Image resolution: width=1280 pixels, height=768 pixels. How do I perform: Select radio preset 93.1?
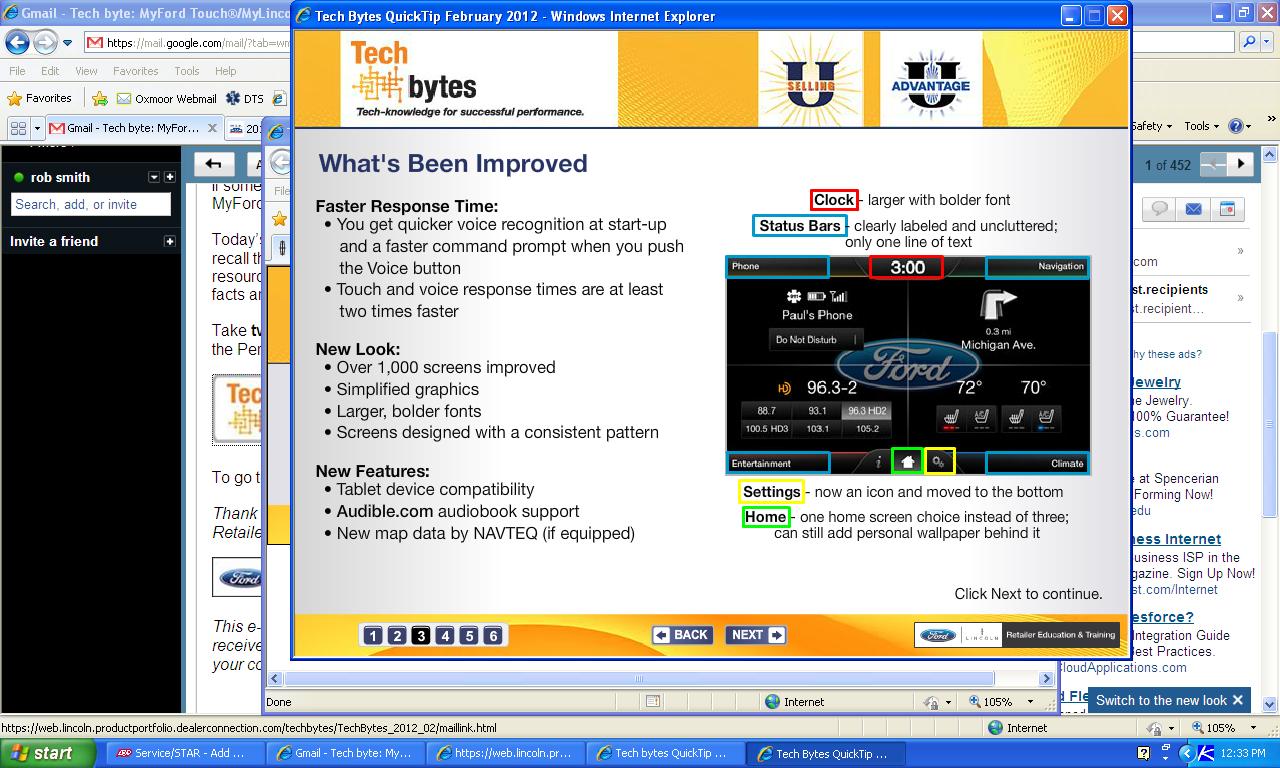pyautogui.click(x=817, y=411)
